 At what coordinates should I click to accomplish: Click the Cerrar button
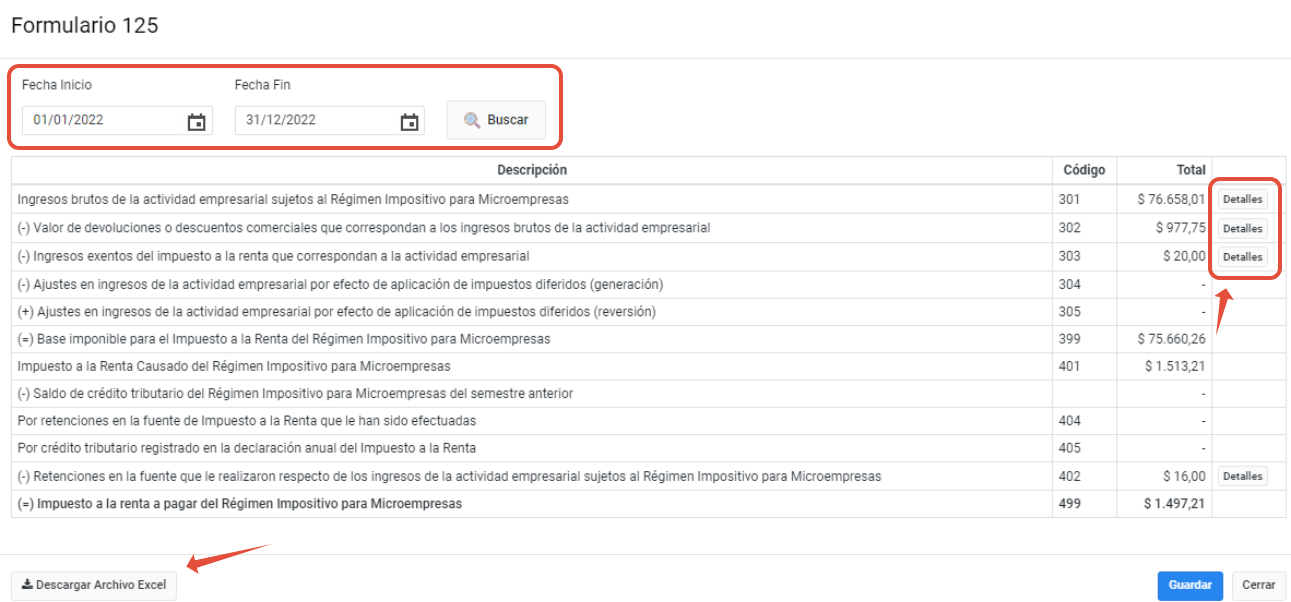click(x=1259, y=585)
